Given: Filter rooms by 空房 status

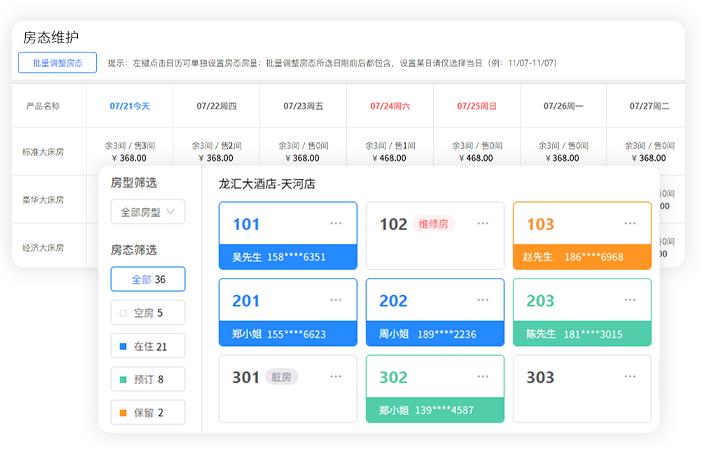Looking at the screenshot, I should pos(148,313).
